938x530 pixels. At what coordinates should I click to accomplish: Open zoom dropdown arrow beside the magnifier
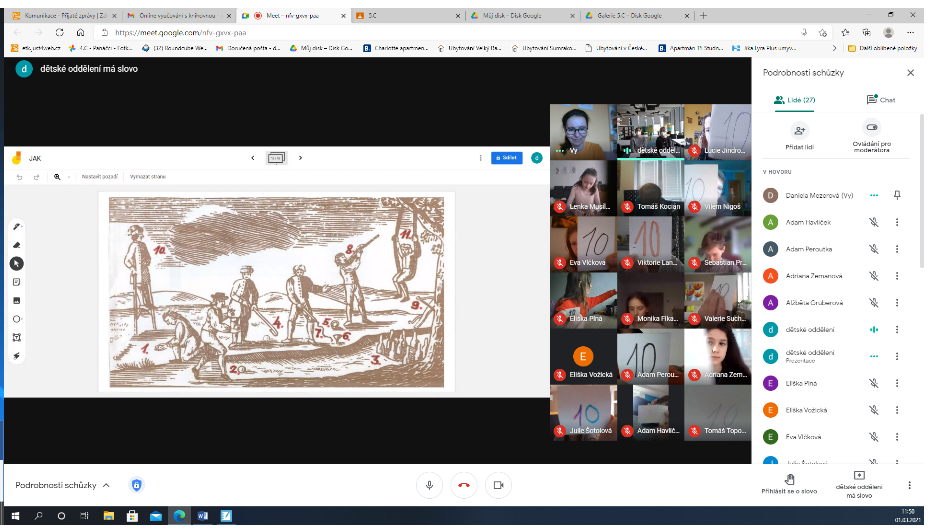click(69, 176)
